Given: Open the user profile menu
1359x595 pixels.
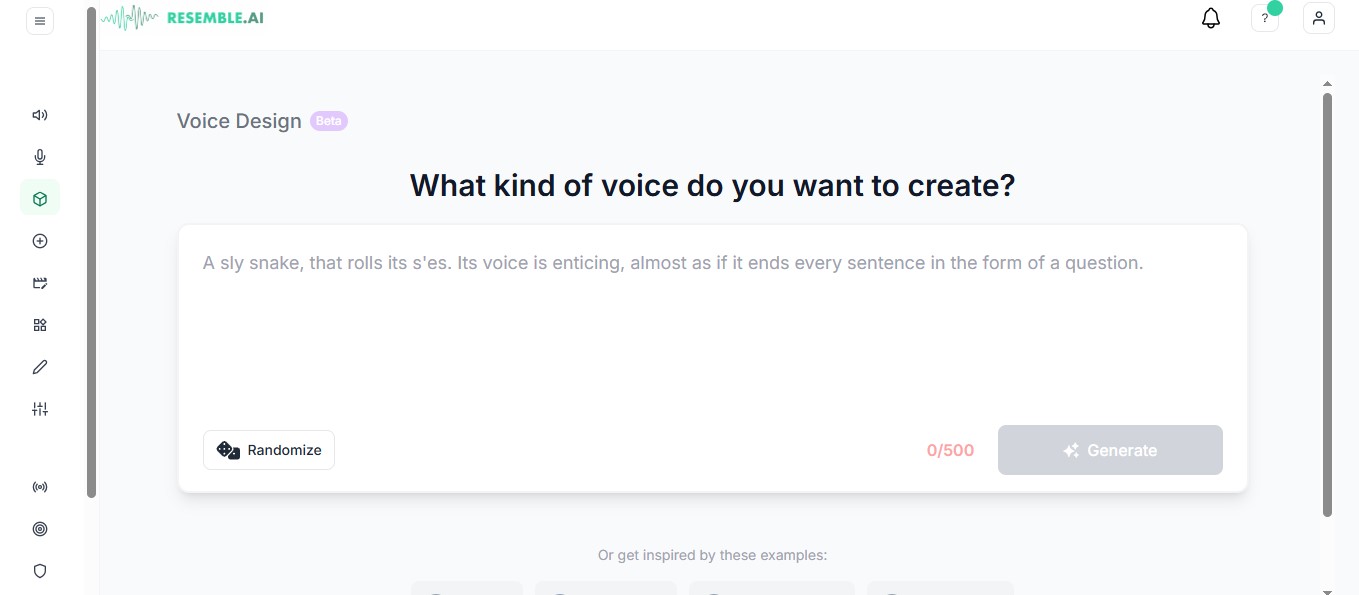Looking at the screenshot, I should click(x=1319, y=18).
